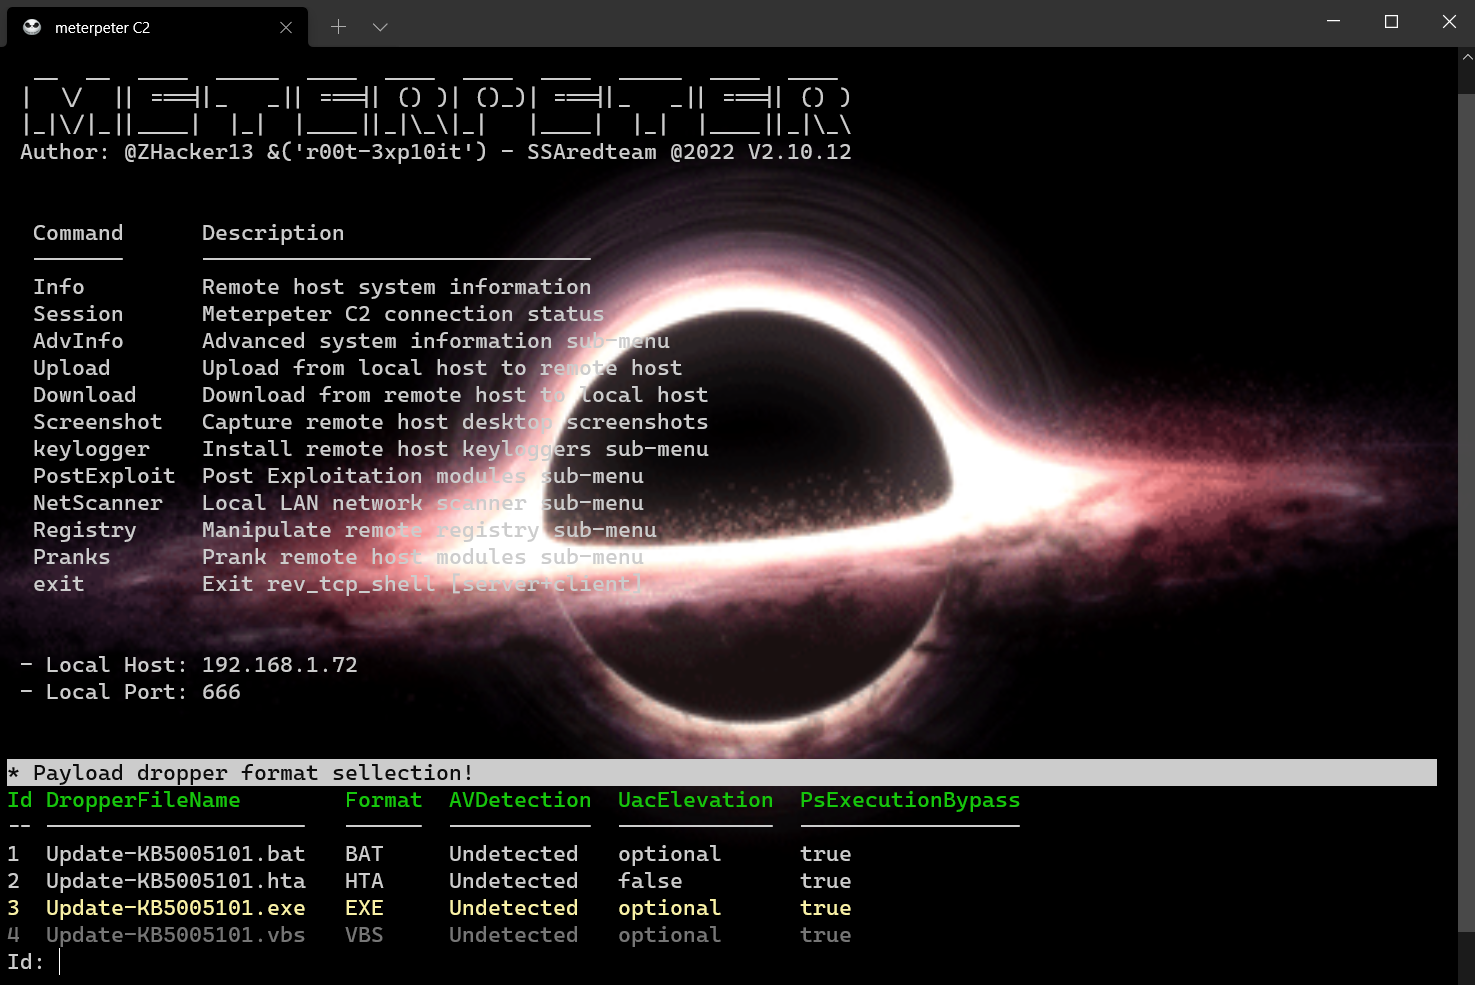Click 'Advanced system information sub-menu' description
The height and width of the screenshot is (985, 1475).
click(436, 341)
